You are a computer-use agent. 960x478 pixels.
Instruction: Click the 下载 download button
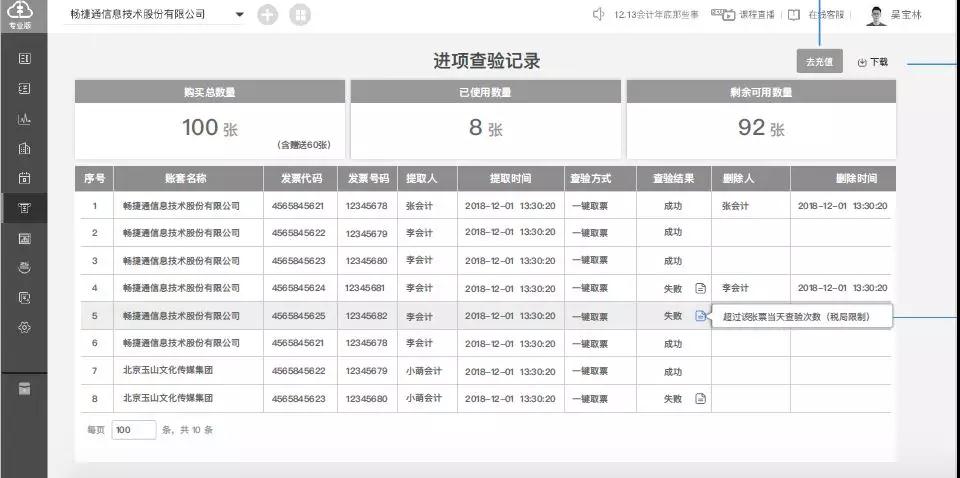873,62
